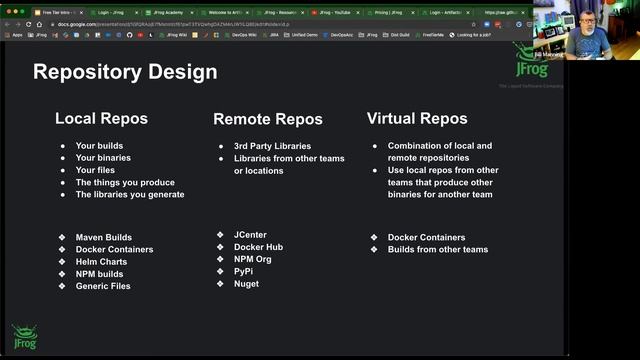Click the site info lock icon
Screen dimensions: 640x360
click(53, 24)
